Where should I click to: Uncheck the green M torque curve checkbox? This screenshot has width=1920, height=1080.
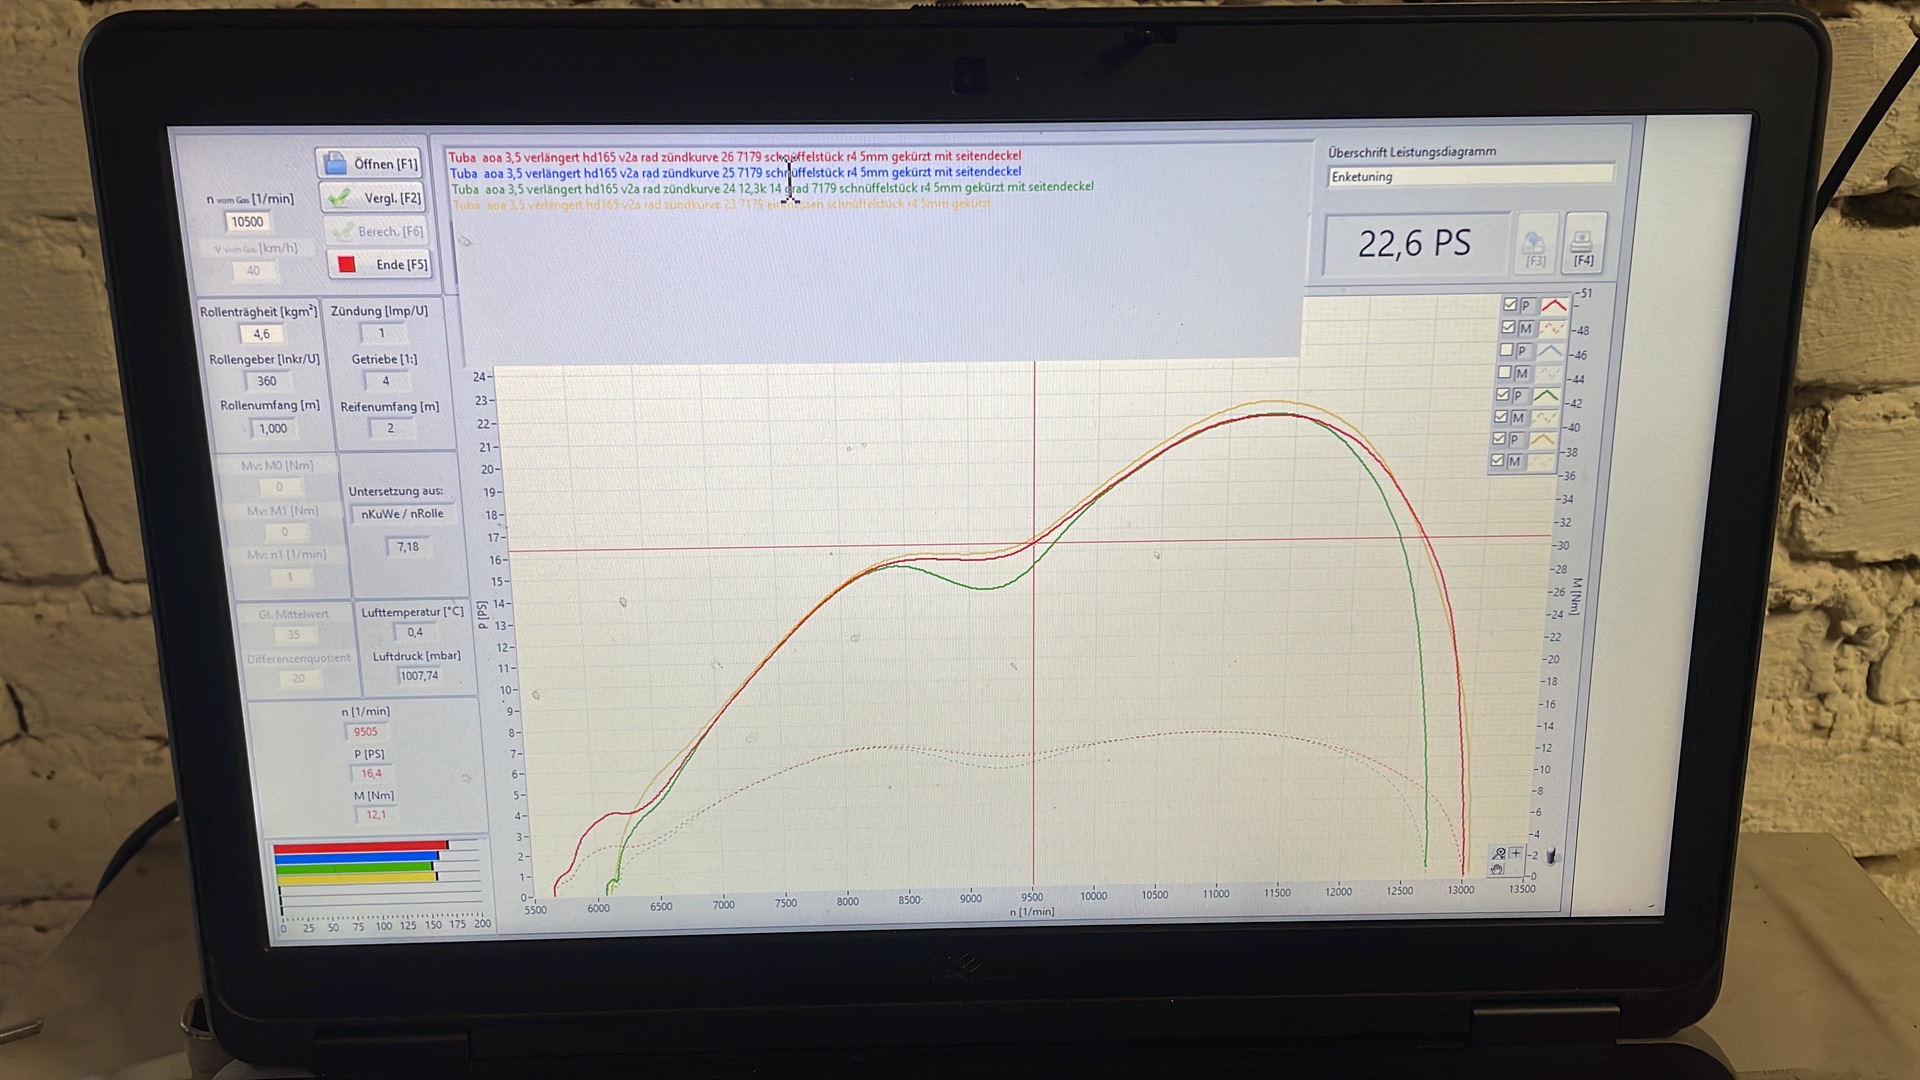(1501, 417)
